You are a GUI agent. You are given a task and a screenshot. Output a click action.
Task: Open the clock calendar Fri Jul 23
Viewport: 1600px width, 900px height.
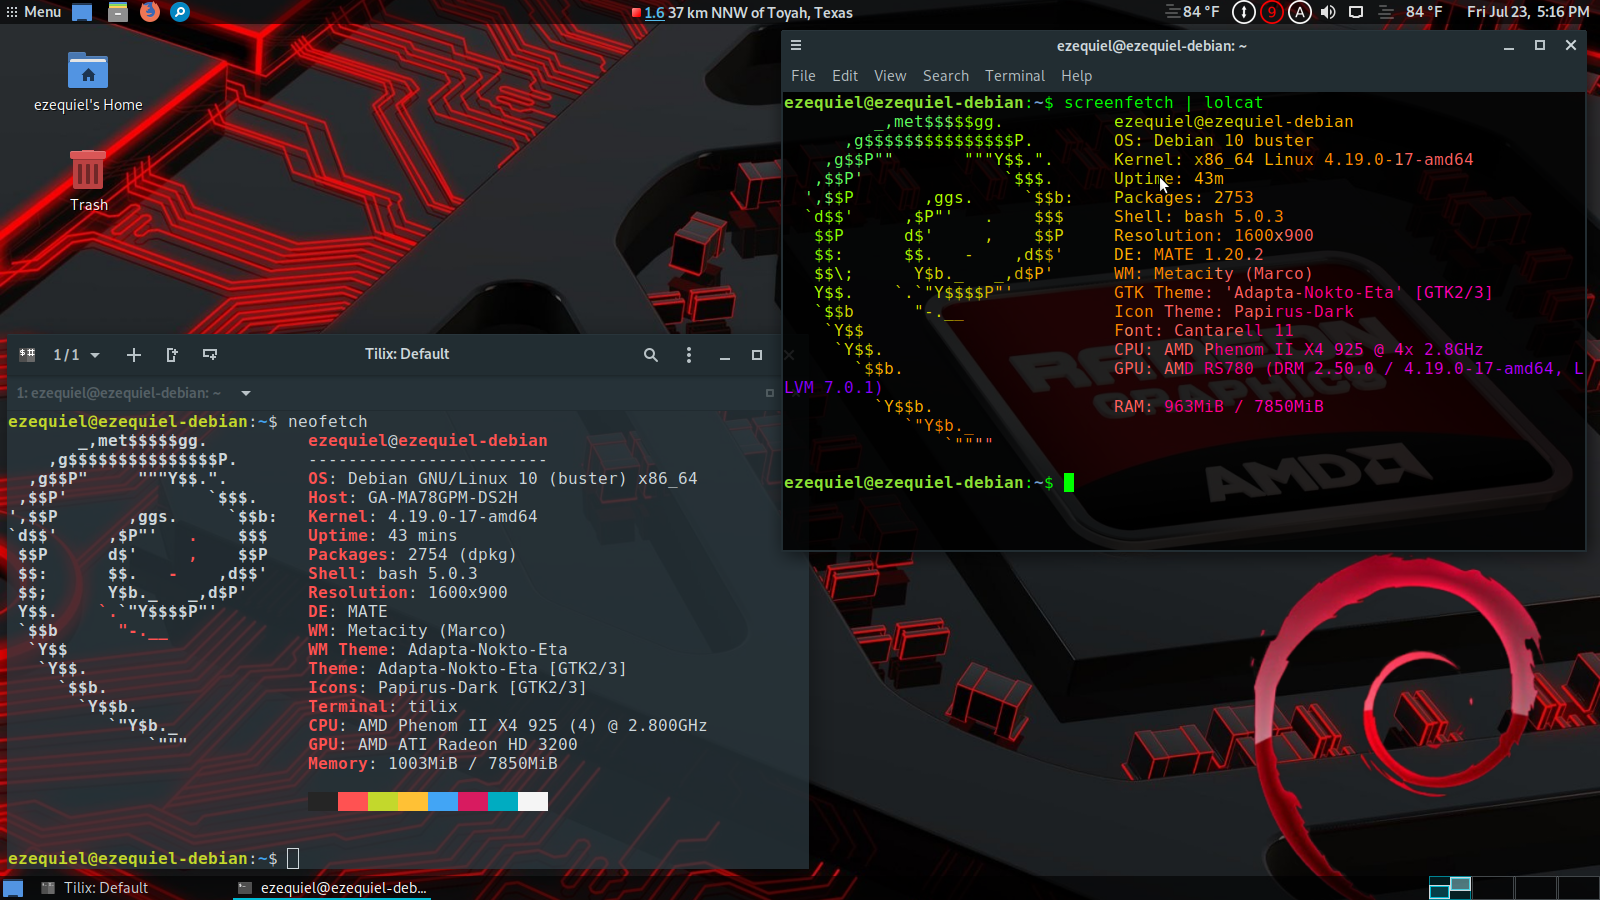click(1527, 12)
